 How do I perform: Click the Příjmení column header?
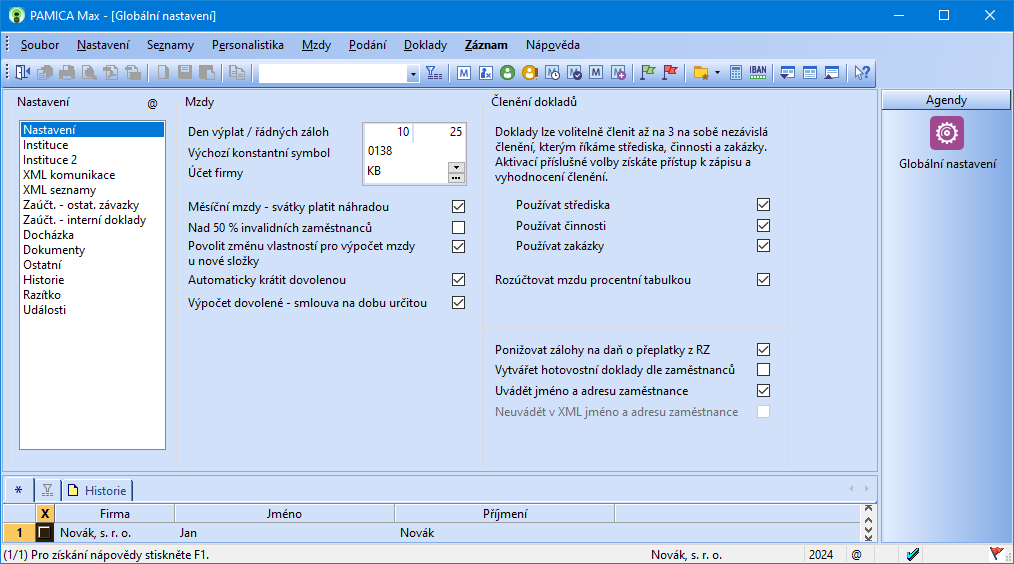pos(504,514)
